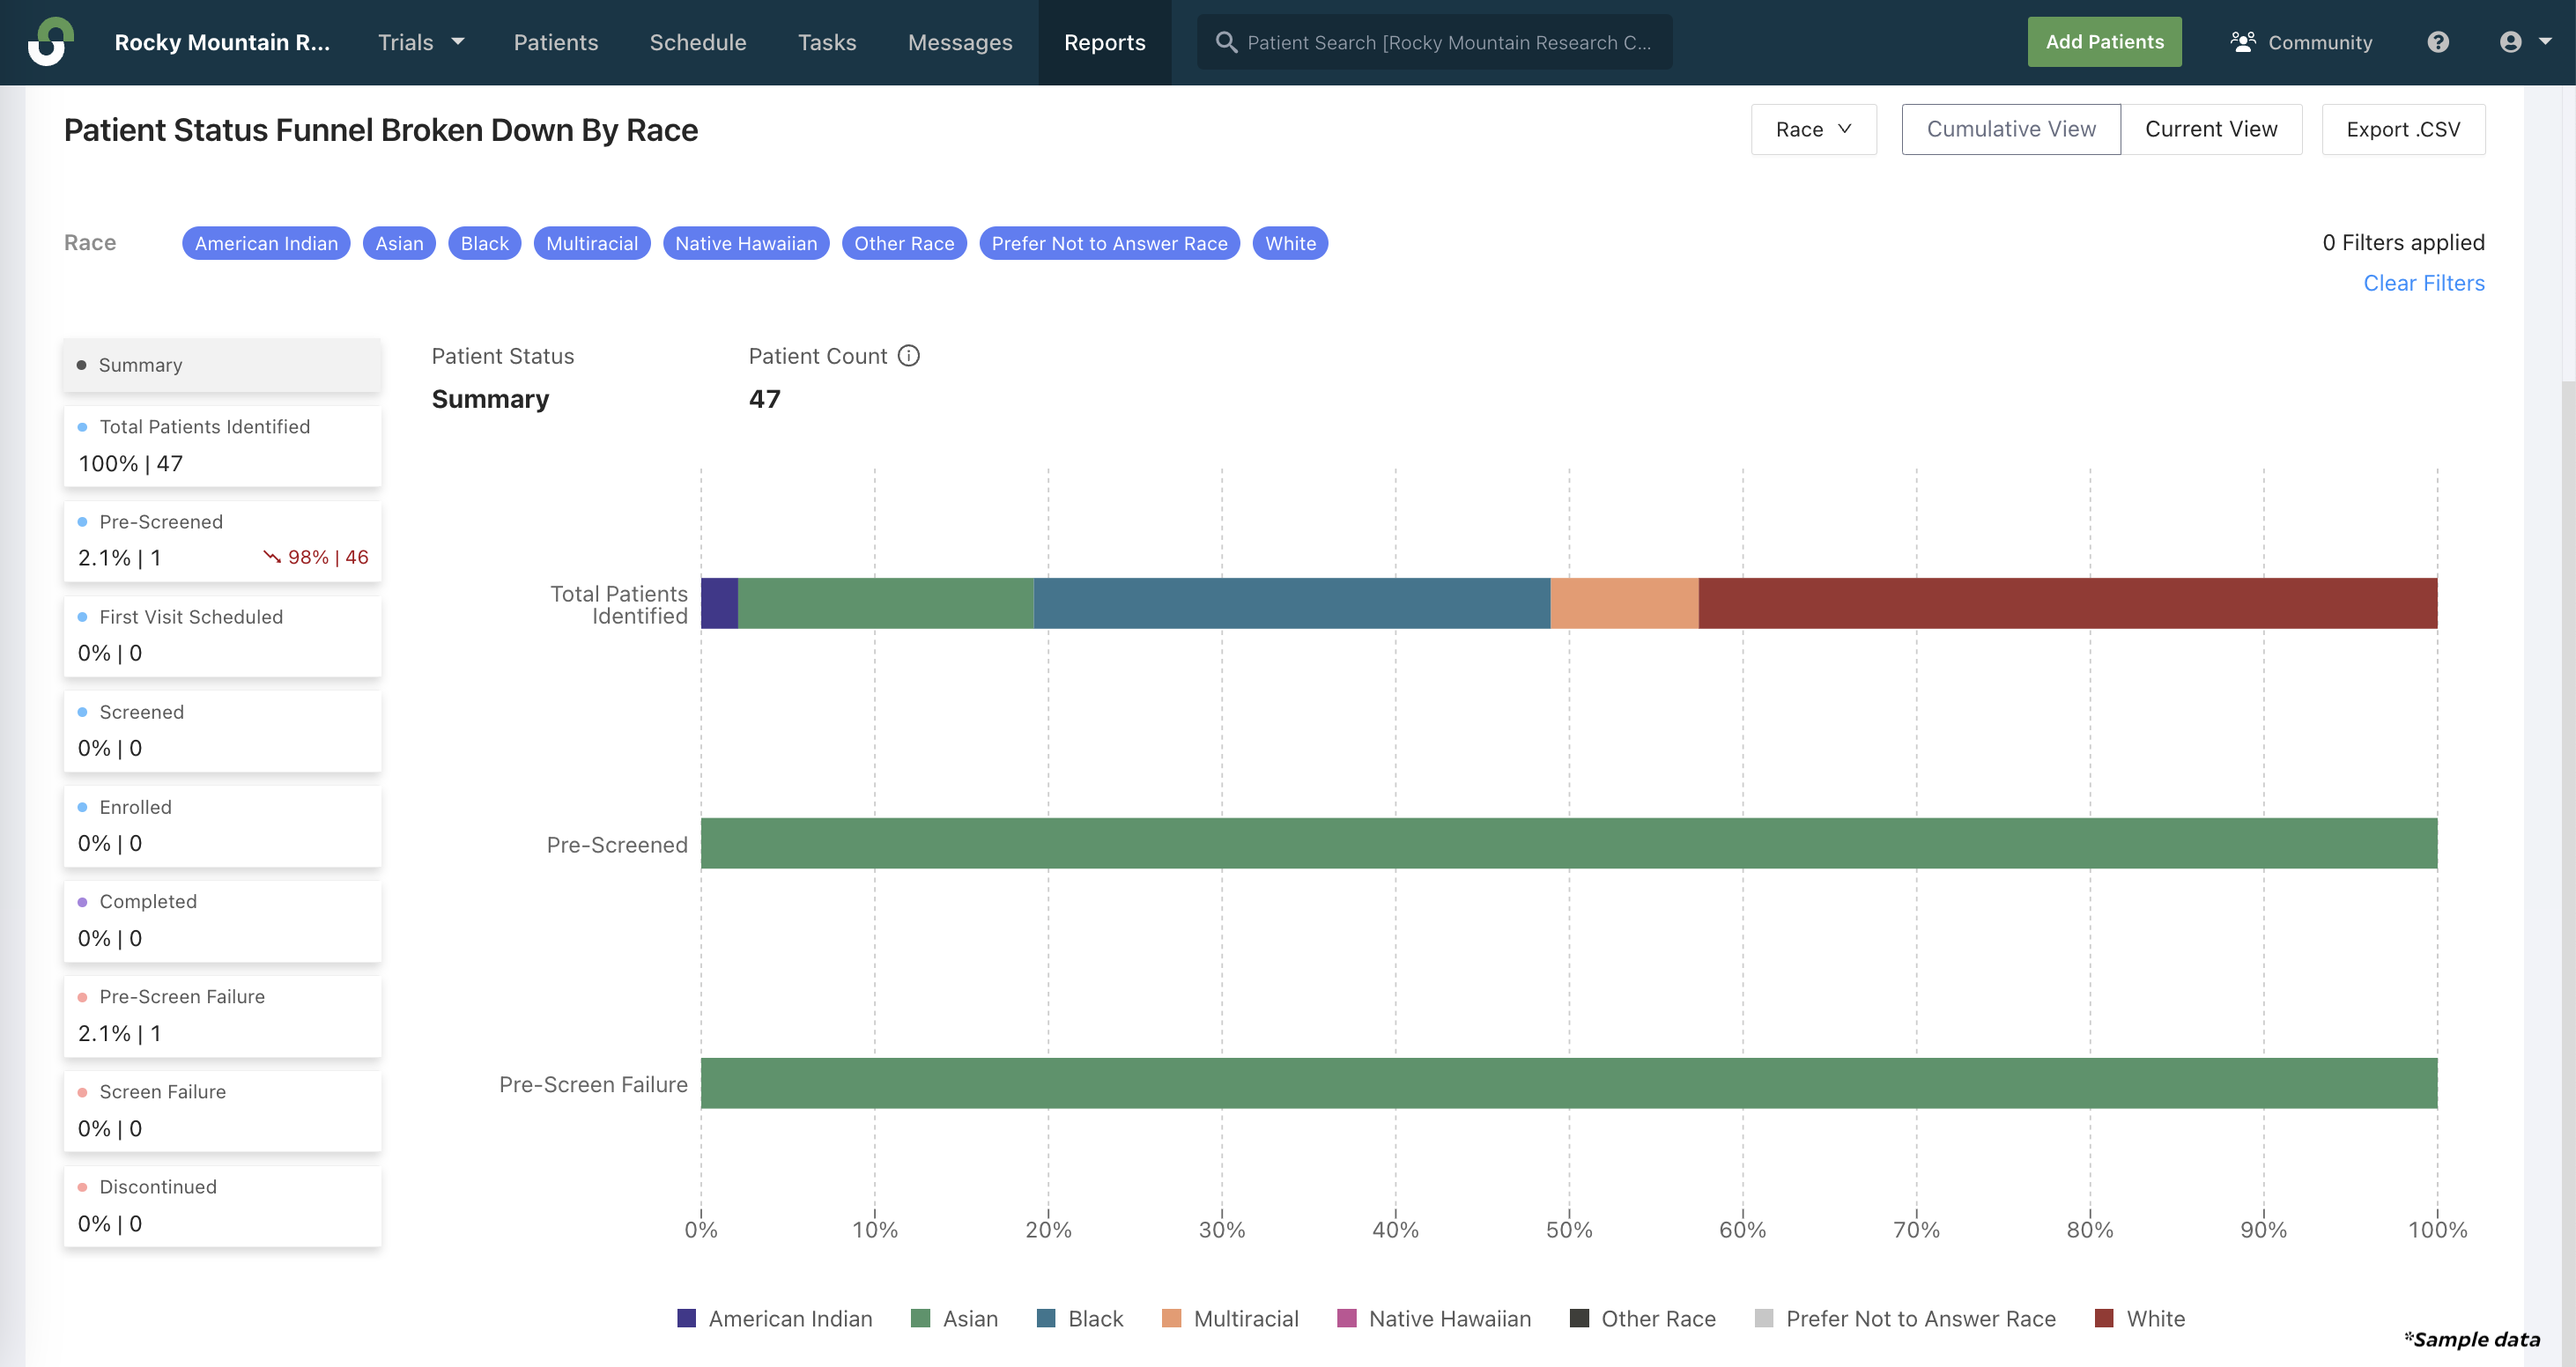
Task: Switch to Current View mode
Action: 2211,128
